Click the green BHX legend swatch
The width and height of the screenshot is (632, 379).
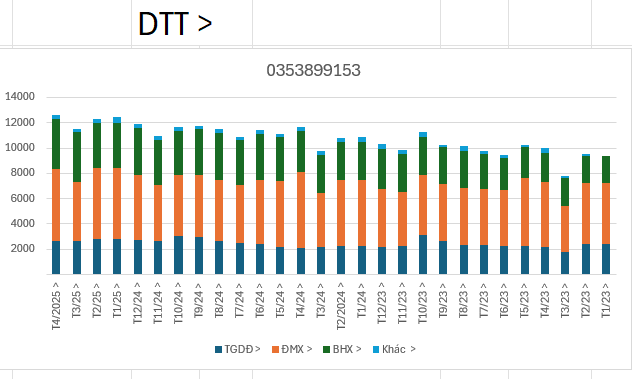click(326, 350)
